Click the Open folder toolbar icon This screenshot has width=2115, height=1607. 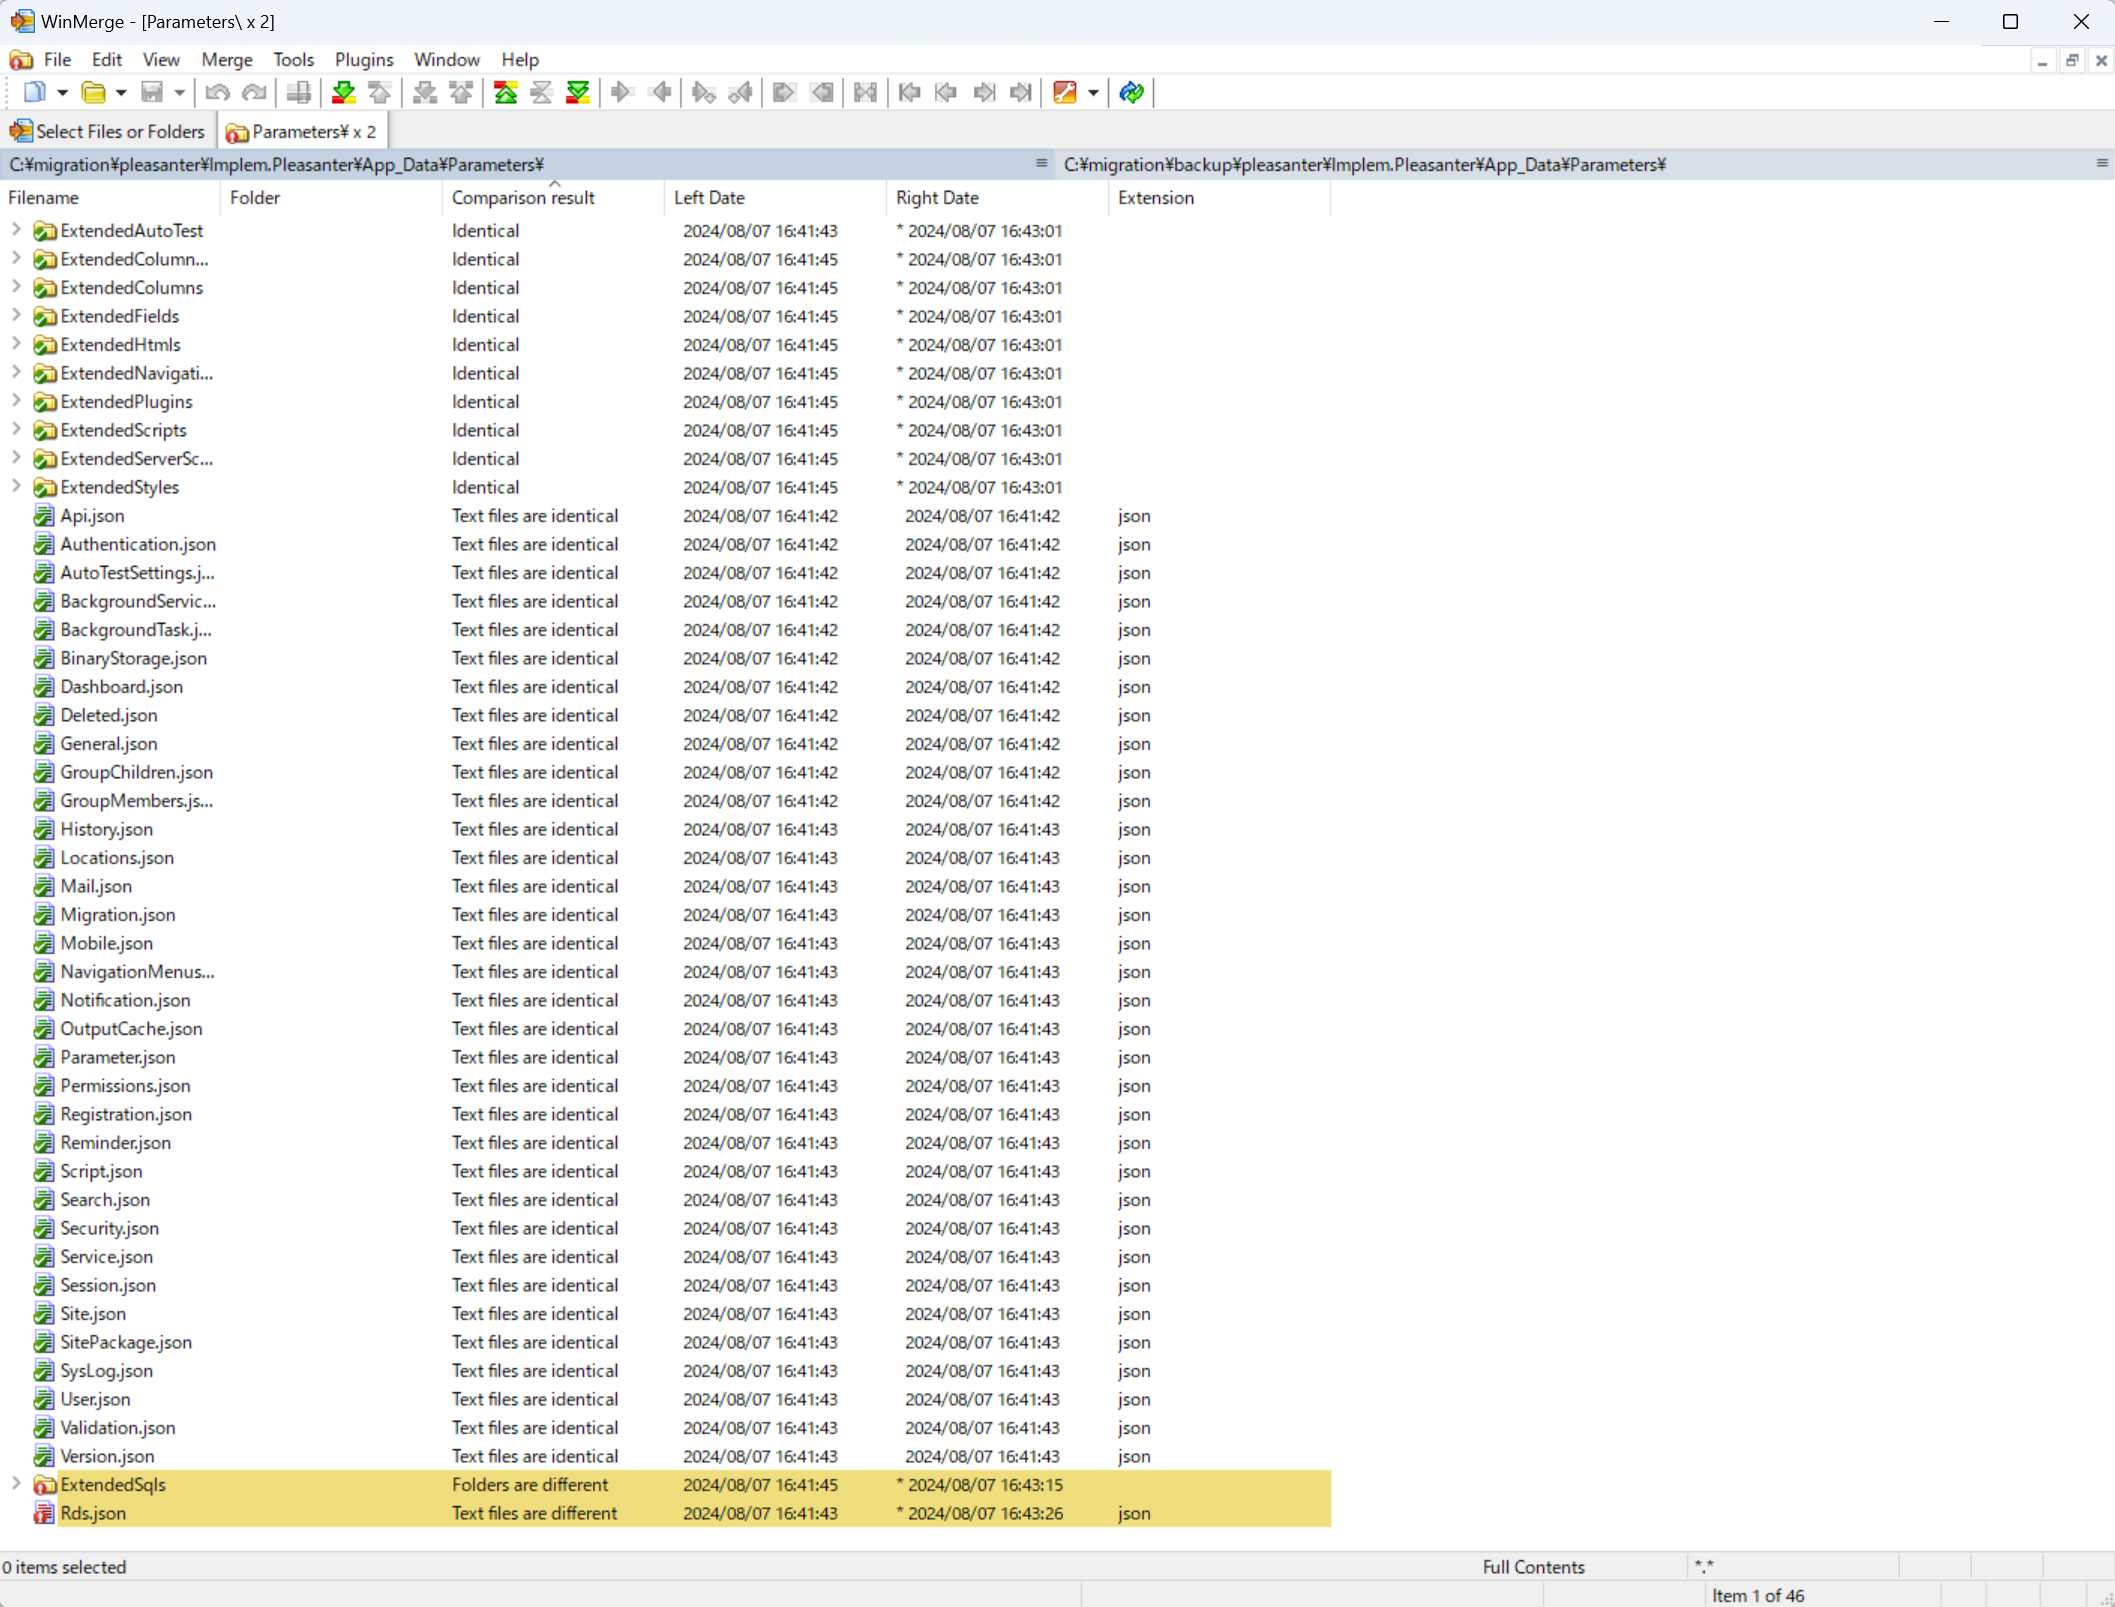pos(93,93)
